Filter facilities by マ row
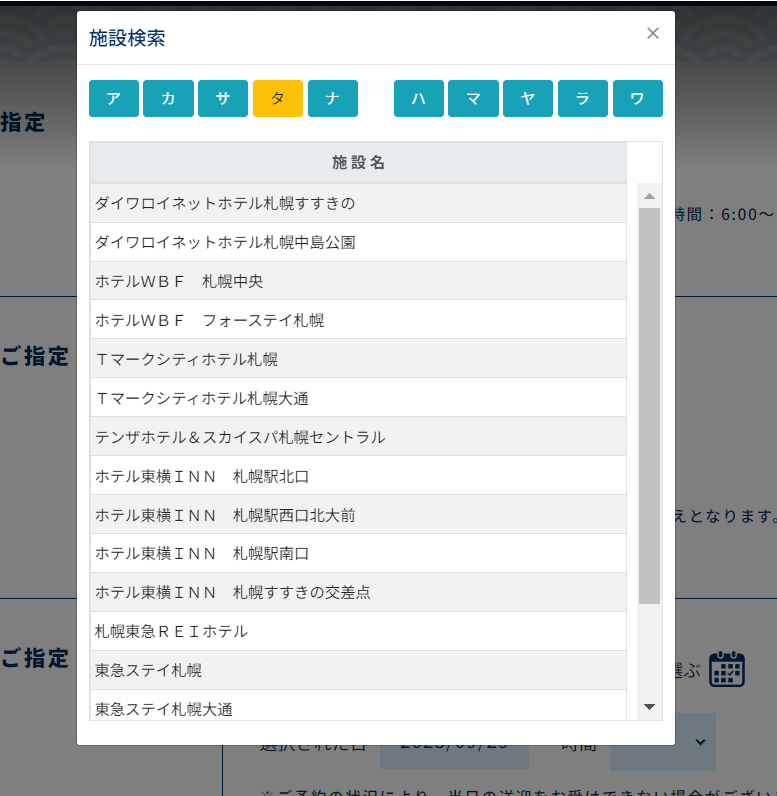This screenshot has height=796, width=777. coord(474,98)
